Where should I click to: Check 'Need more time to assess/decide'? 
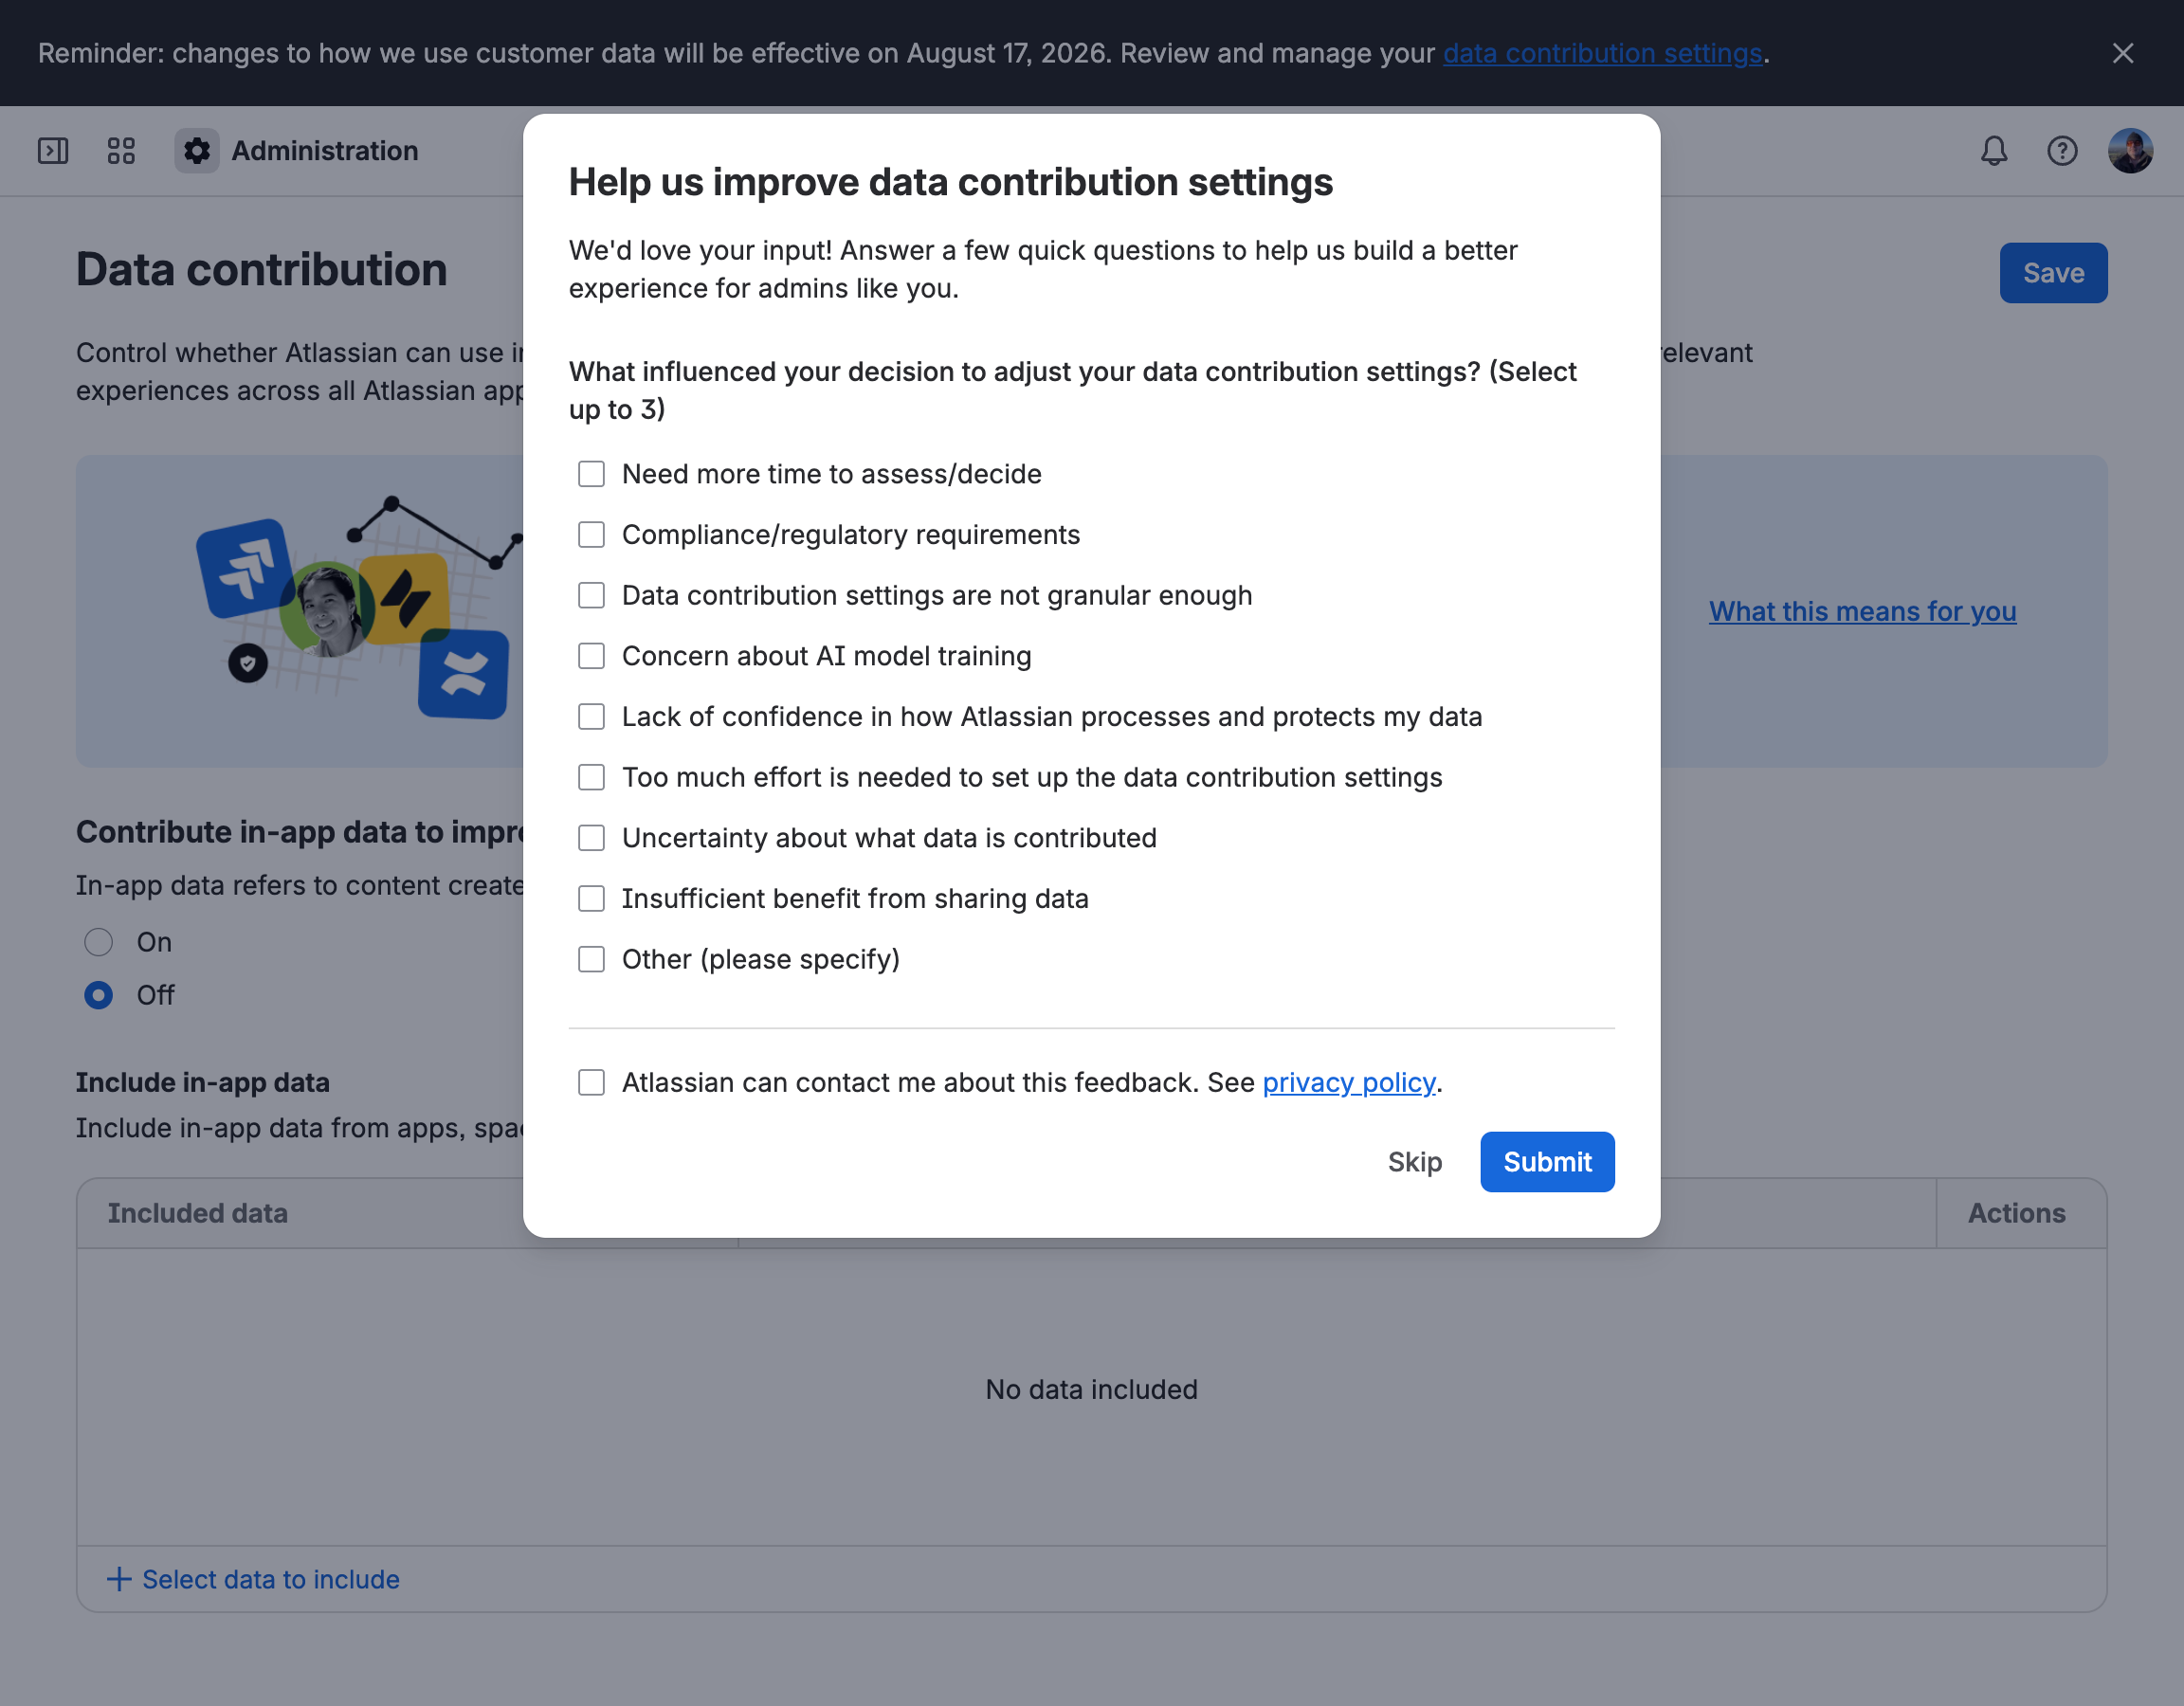pyautogui.click(x=591, y=474)
